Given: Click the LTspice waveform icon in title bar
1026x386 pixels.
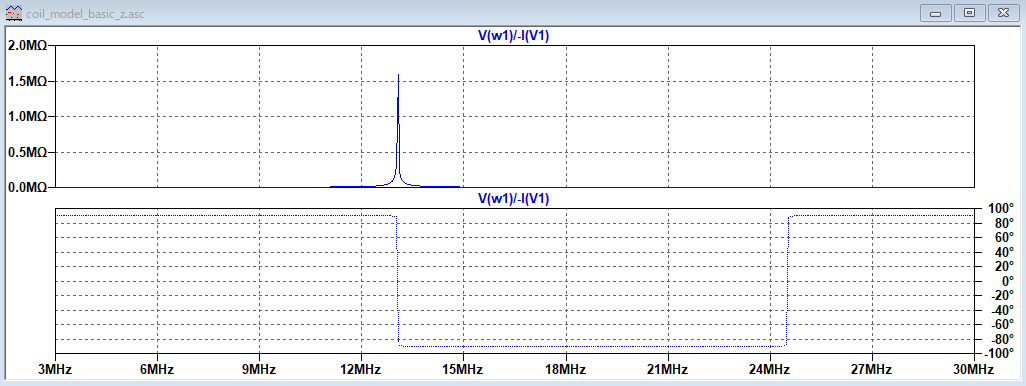Looking at the screenshot, I should coord(13,12).
